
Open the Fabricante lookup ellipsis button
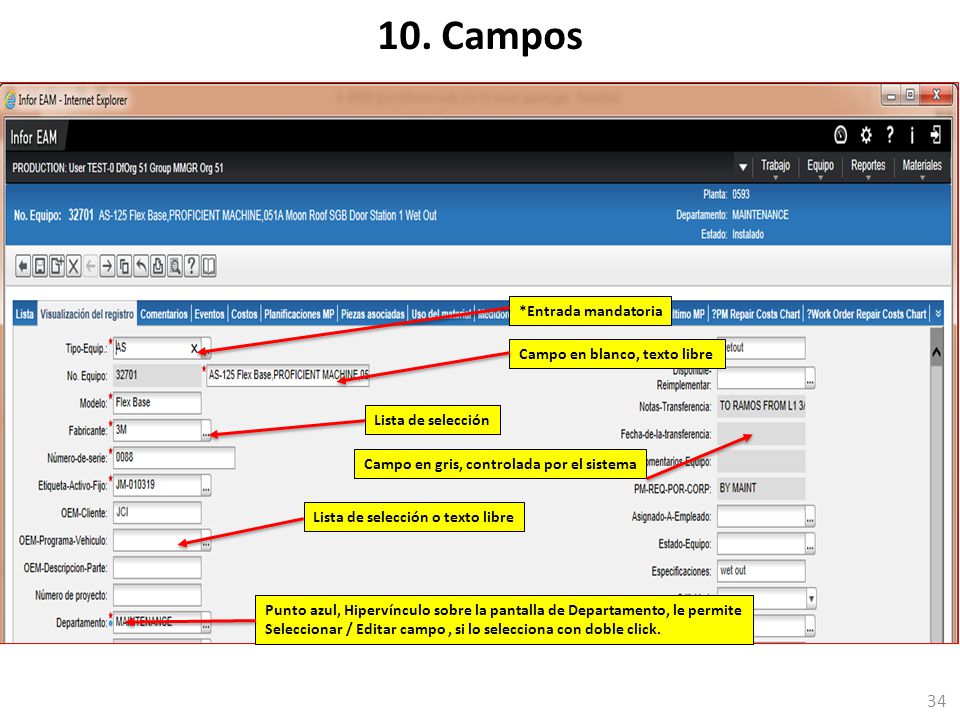206,430
